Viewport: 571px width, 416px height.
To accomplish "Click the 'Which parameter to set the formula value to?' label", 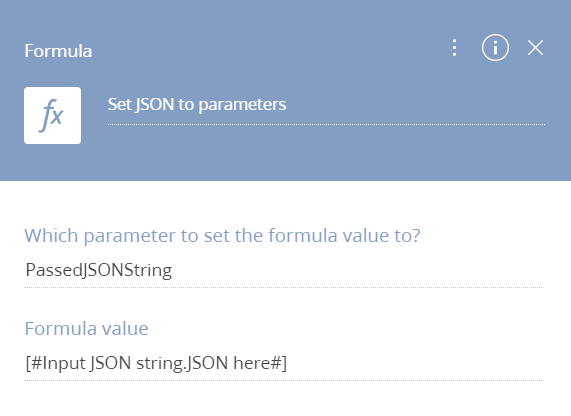I will [x=222, y=236].
